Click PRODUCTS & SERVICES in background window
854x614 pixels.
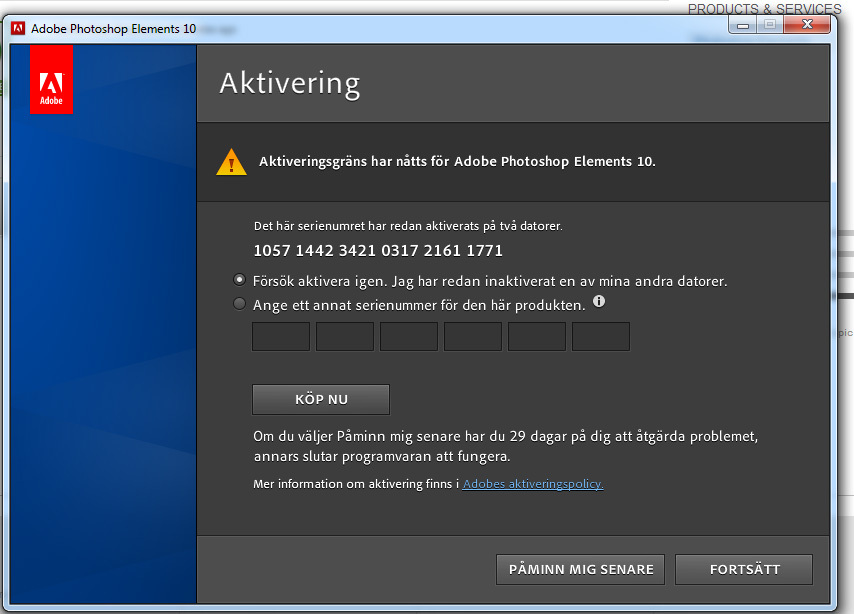[x=764, y=9]
